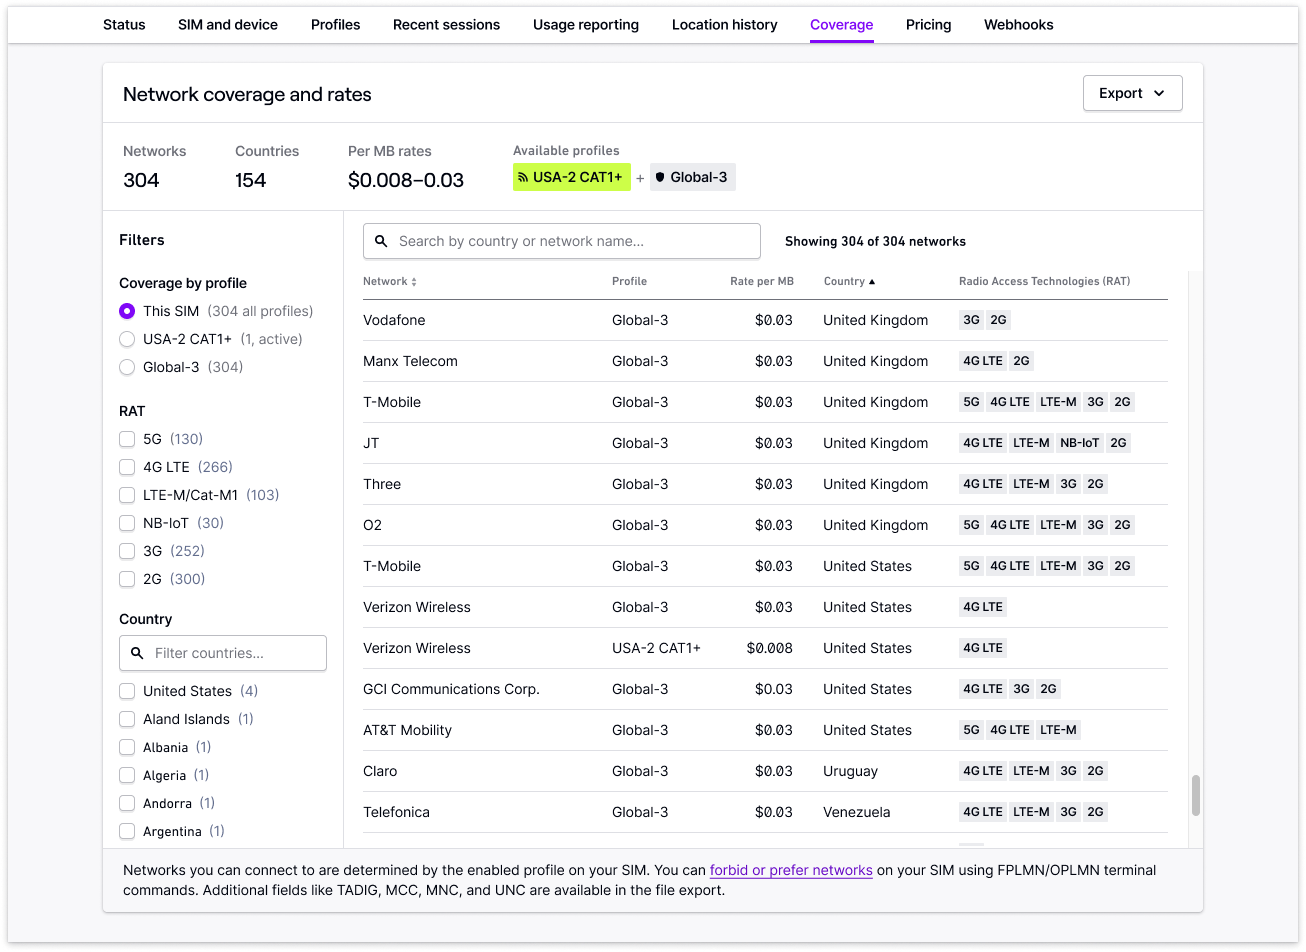This screenshot has width=1306, height=952.
Task: Enable the NB-IoT checkbox
Action: 127,523
